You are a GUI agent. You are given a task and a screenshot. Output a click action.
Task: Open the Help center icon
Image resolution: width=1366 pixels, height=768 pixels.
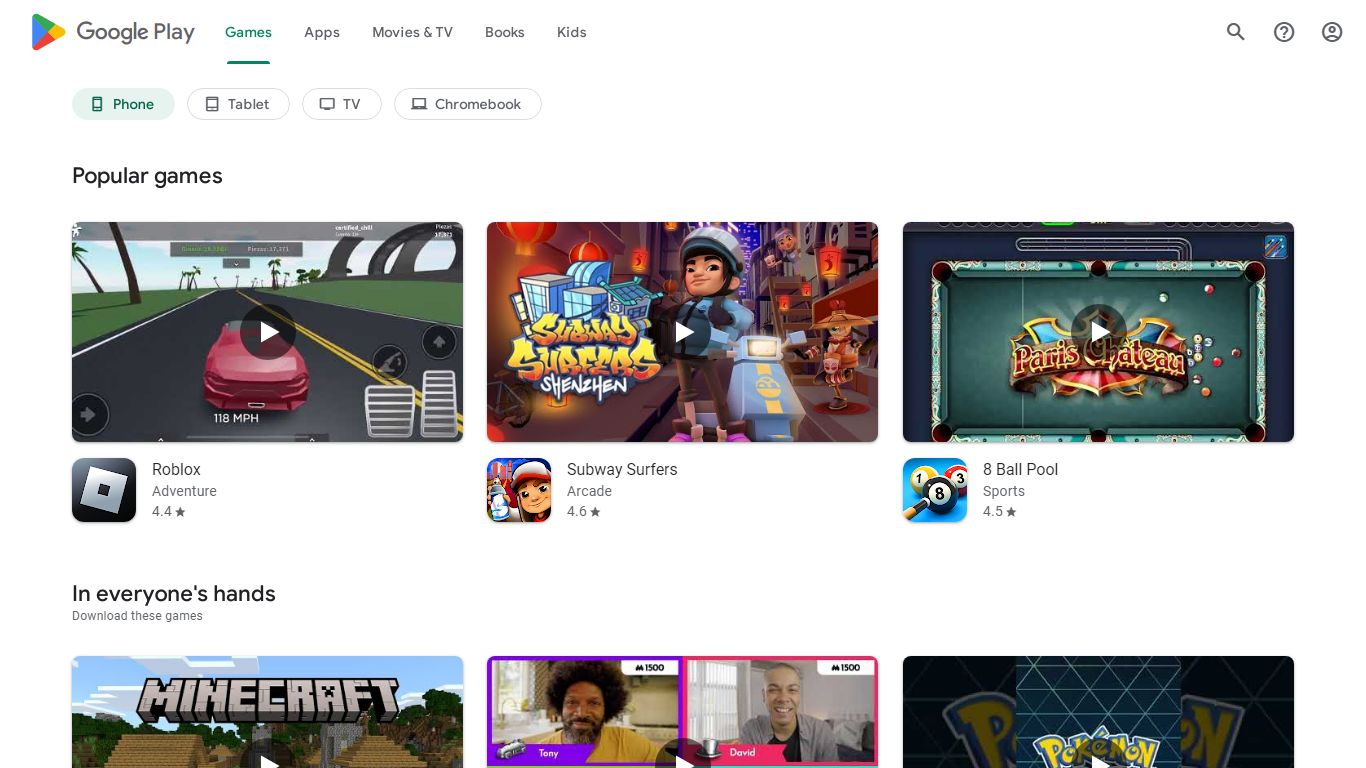1284,32
